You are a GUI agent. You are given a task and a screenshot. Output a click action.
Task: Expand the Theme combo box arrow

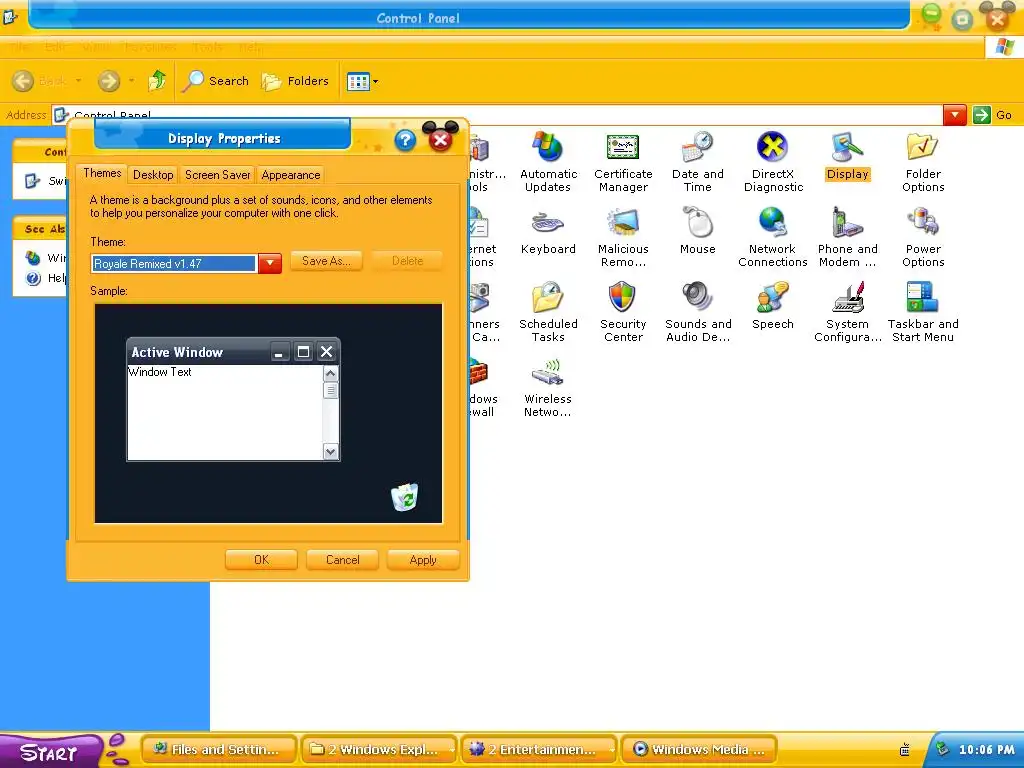(x=270, y=263)
